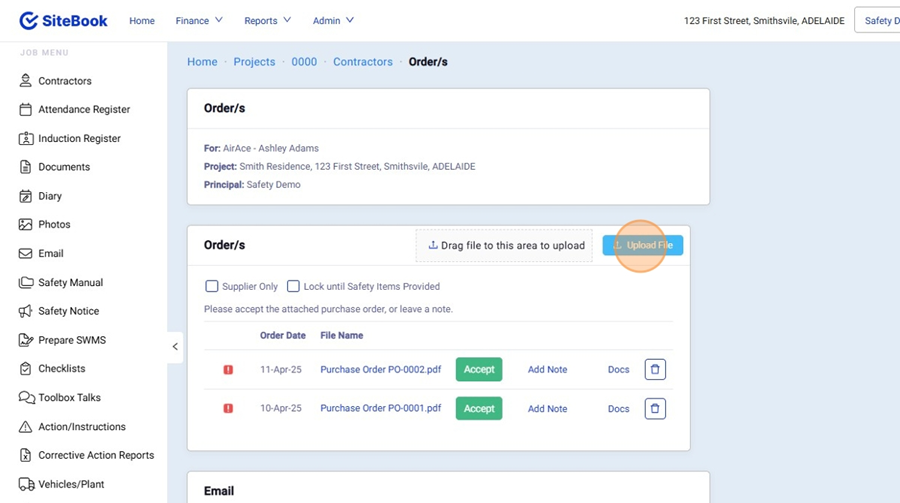
Task: Open the Reports dropdown menu
Action: click(267, 21)
